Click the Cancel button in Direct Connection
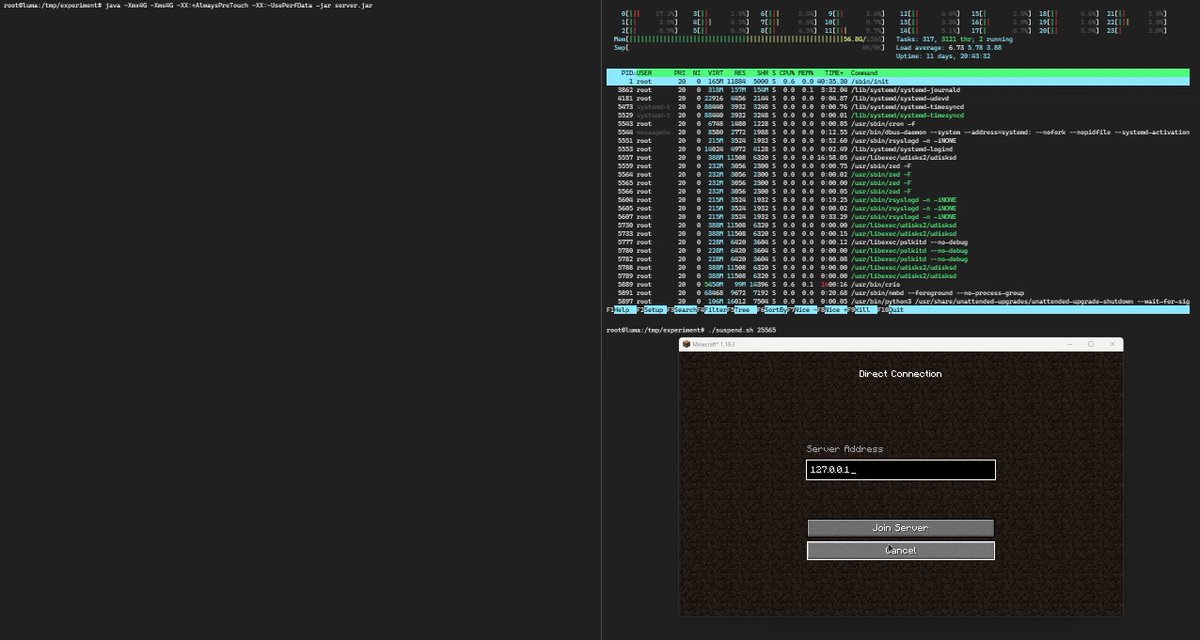The width and height of the screenshot is (1200, 640). 900,551
